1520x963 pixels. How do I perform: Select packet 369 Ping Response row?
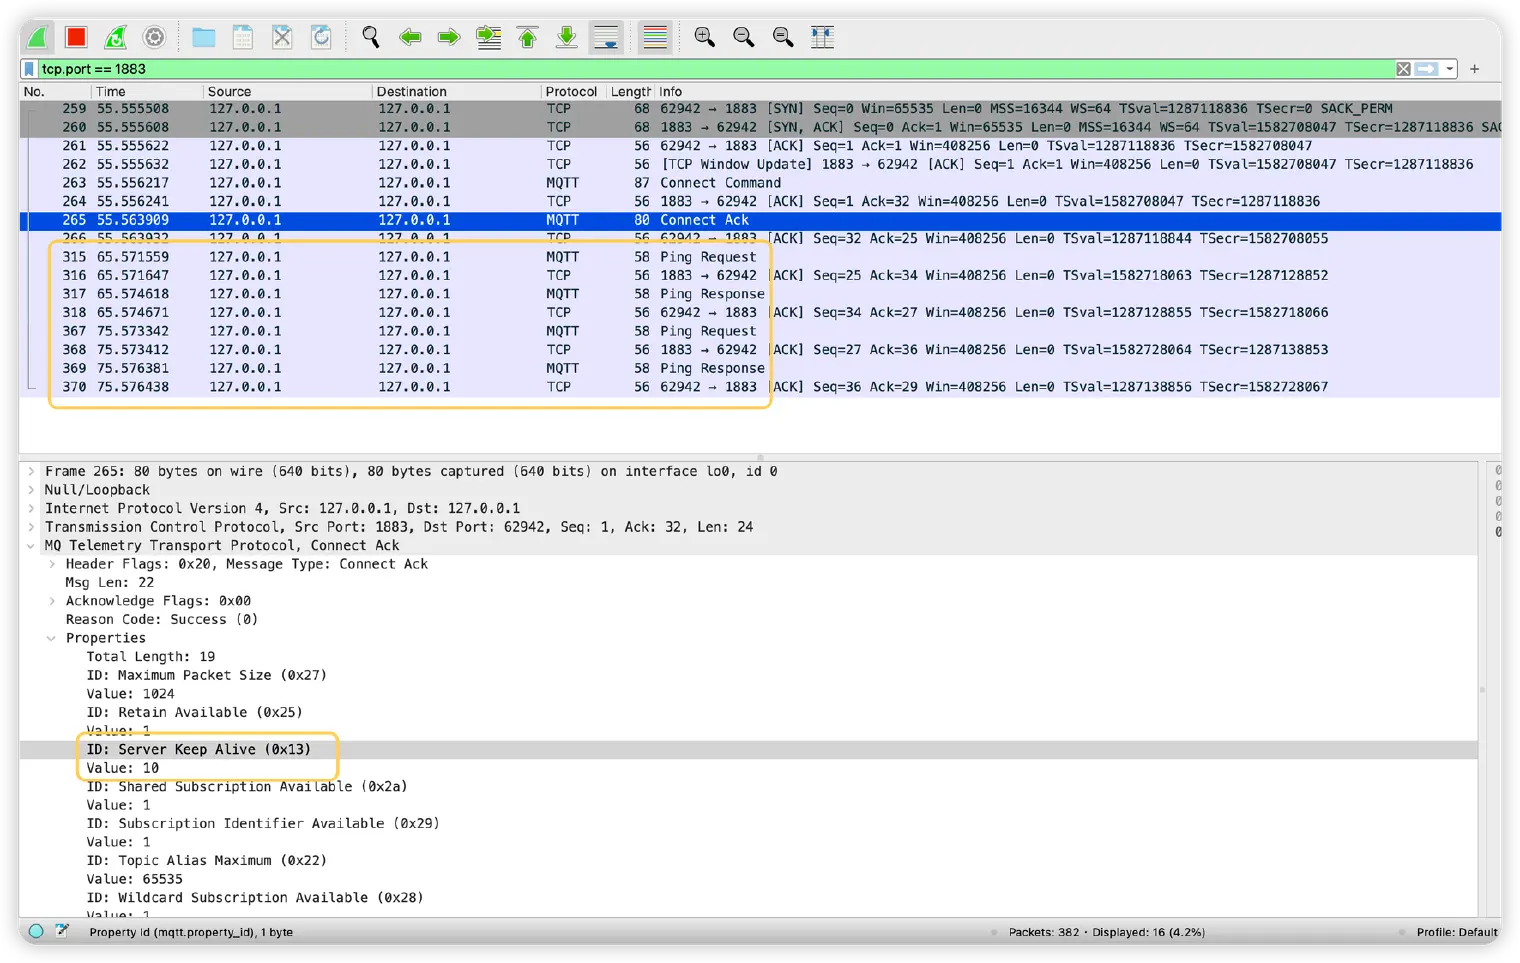(760, 368)
